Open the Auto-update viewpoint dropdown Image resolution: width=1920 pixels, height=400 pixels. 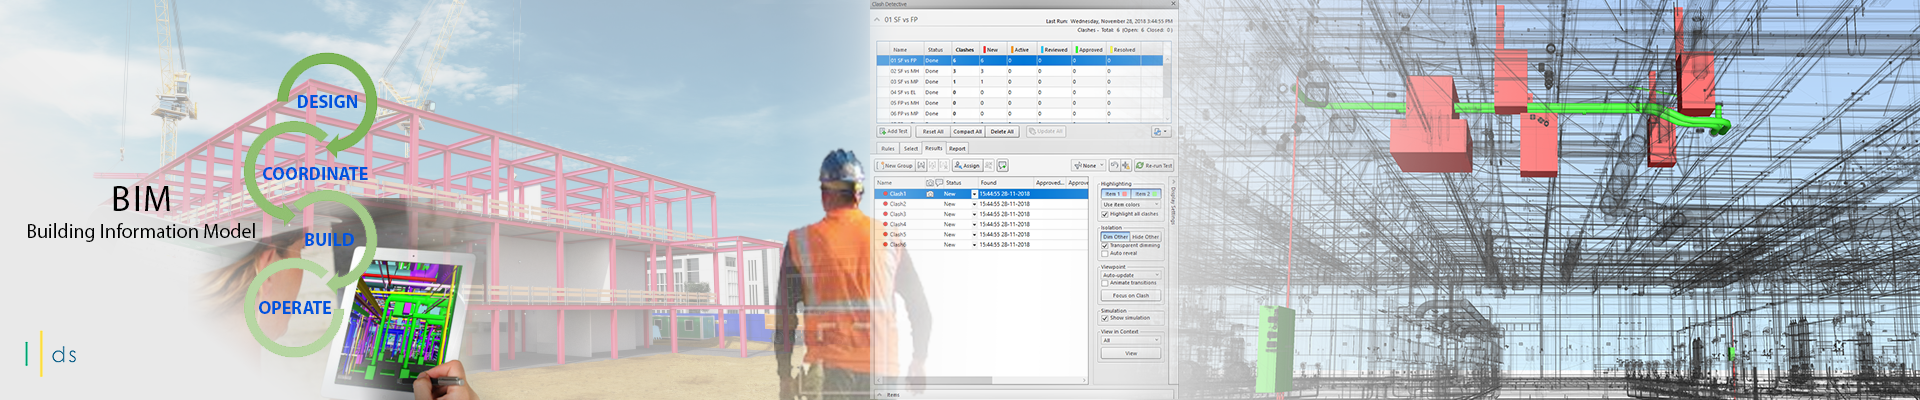tap(1131, 275)
